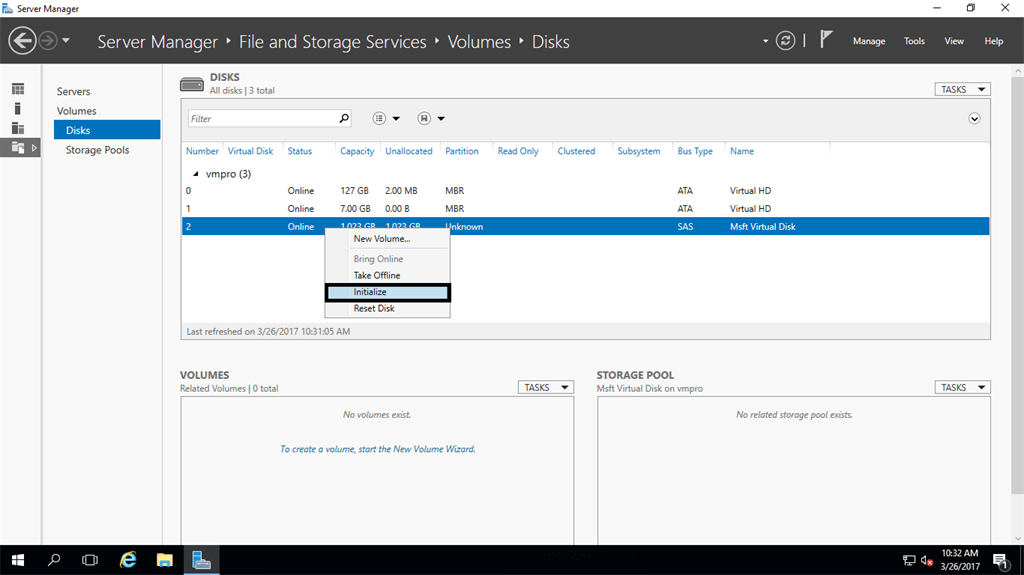The height and width of the screenshot is (575, 1024).
Task: Click network status tray icon
Action: click(908, 561)
